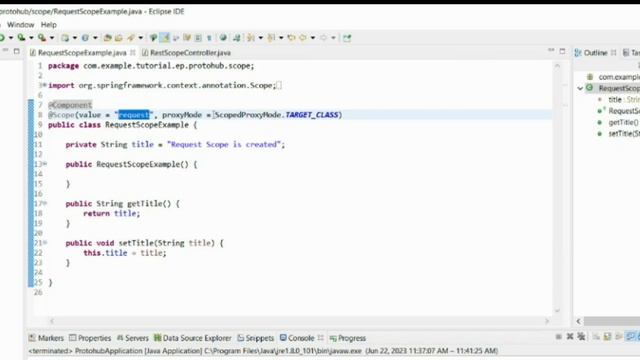Click the Back navigation arrow icon
This screenshot has width=640, height=360.
[303, 38]
